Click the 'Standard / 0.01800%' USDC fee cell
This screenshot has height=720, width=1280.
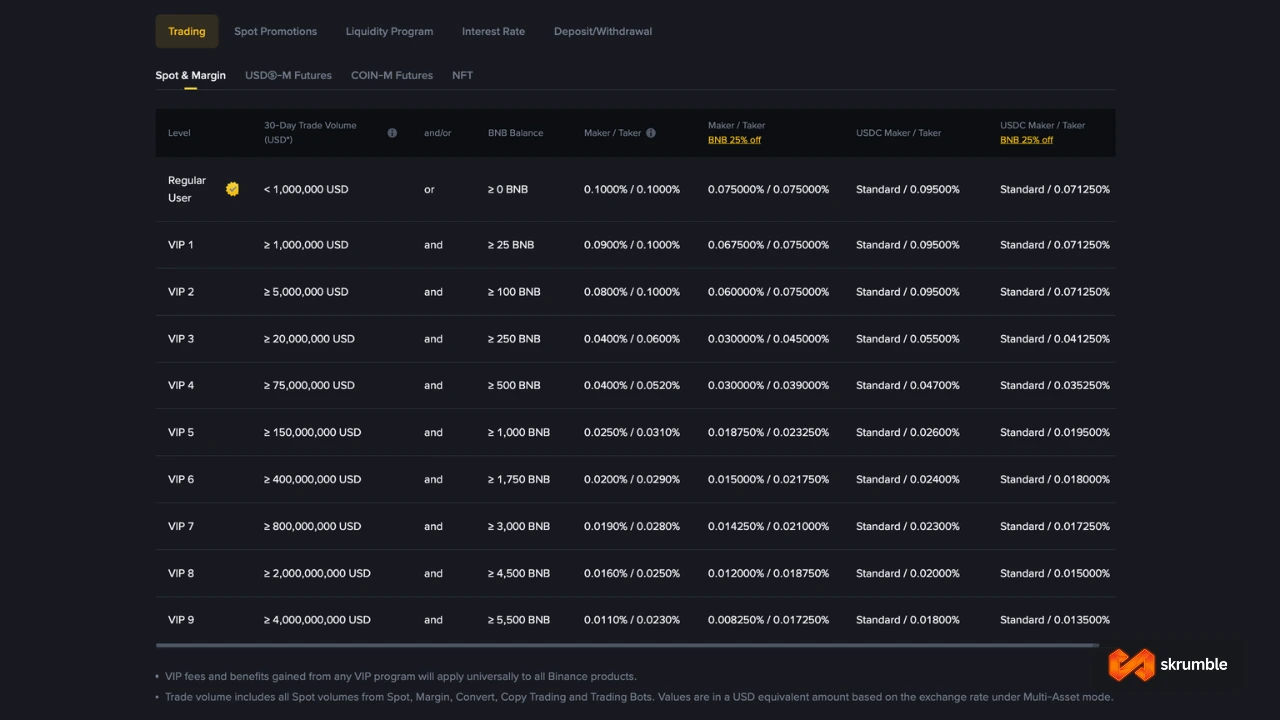click(908, 620)
